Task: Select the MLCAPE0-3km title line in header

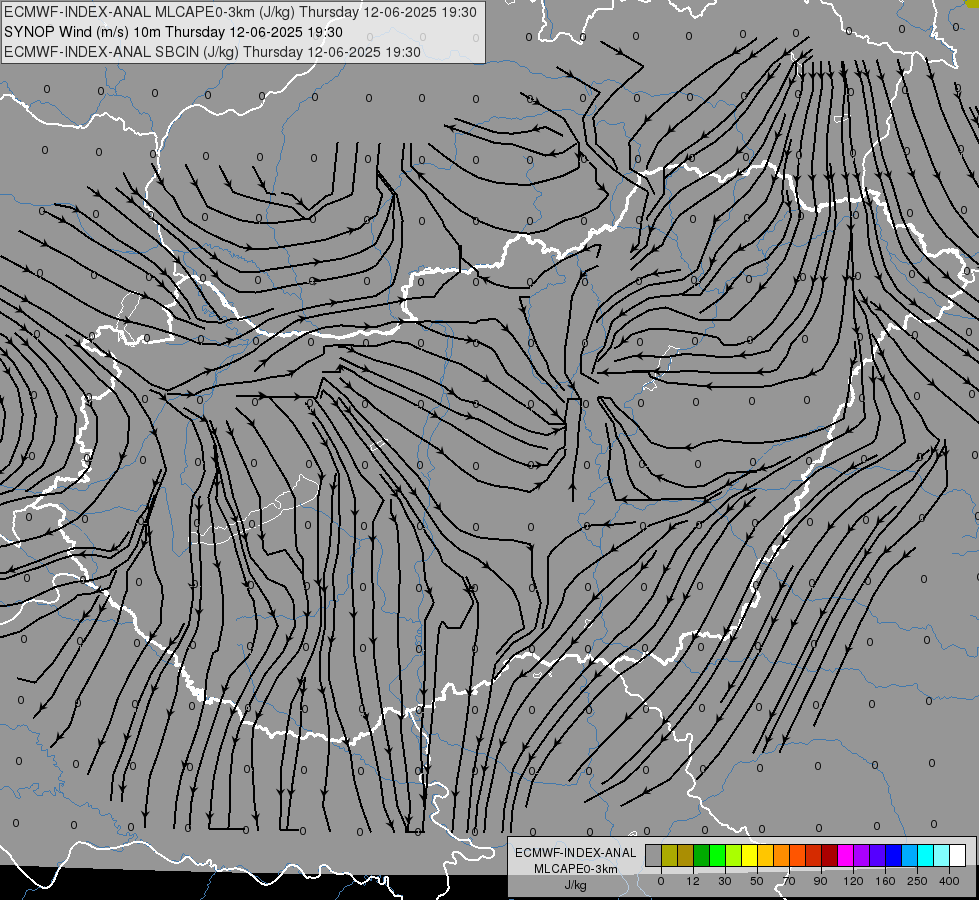Action: (240, 12)
